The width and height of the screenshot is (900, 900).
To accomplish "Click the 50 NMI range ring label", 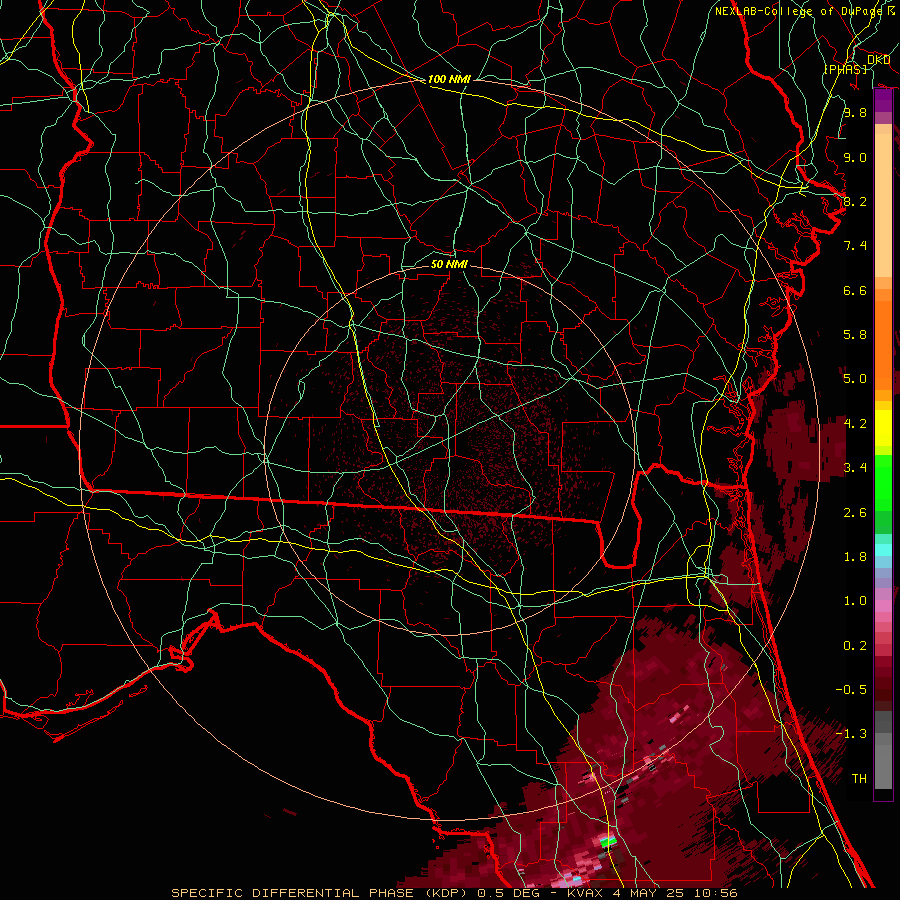I will (x=449, y=264).
